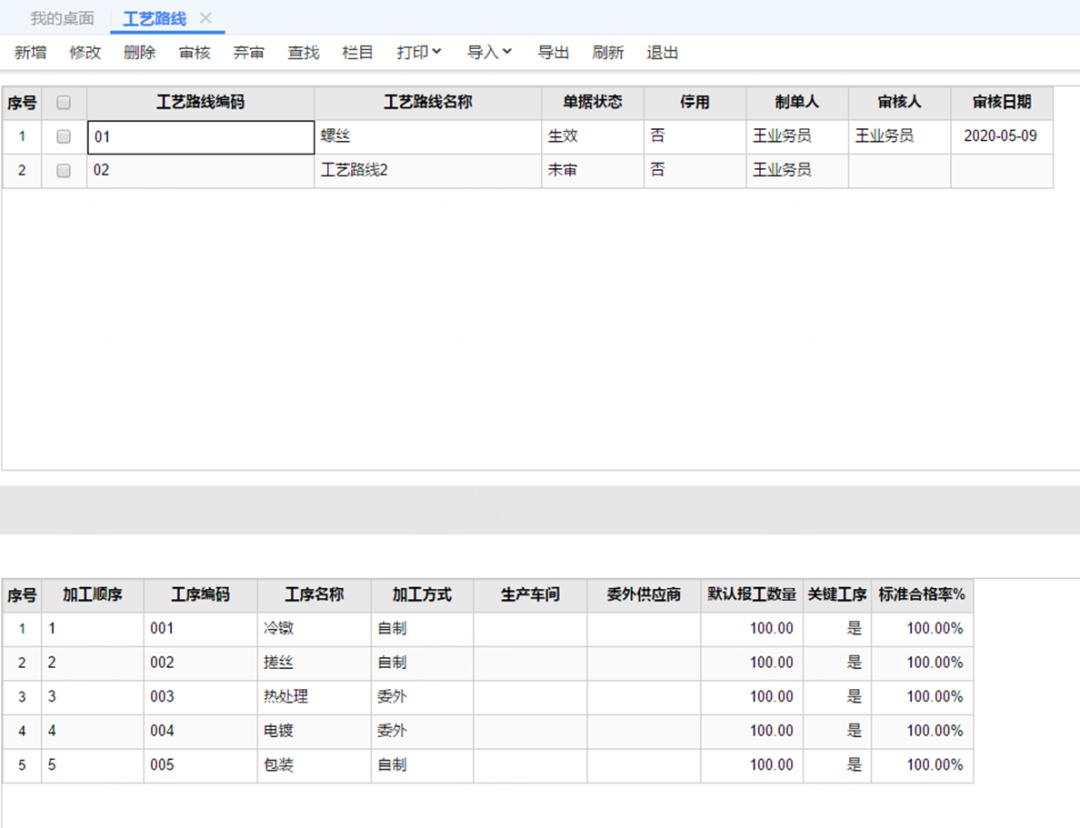Click the 热处理 process name cell

pyautogui.click(x=314, y=697)
